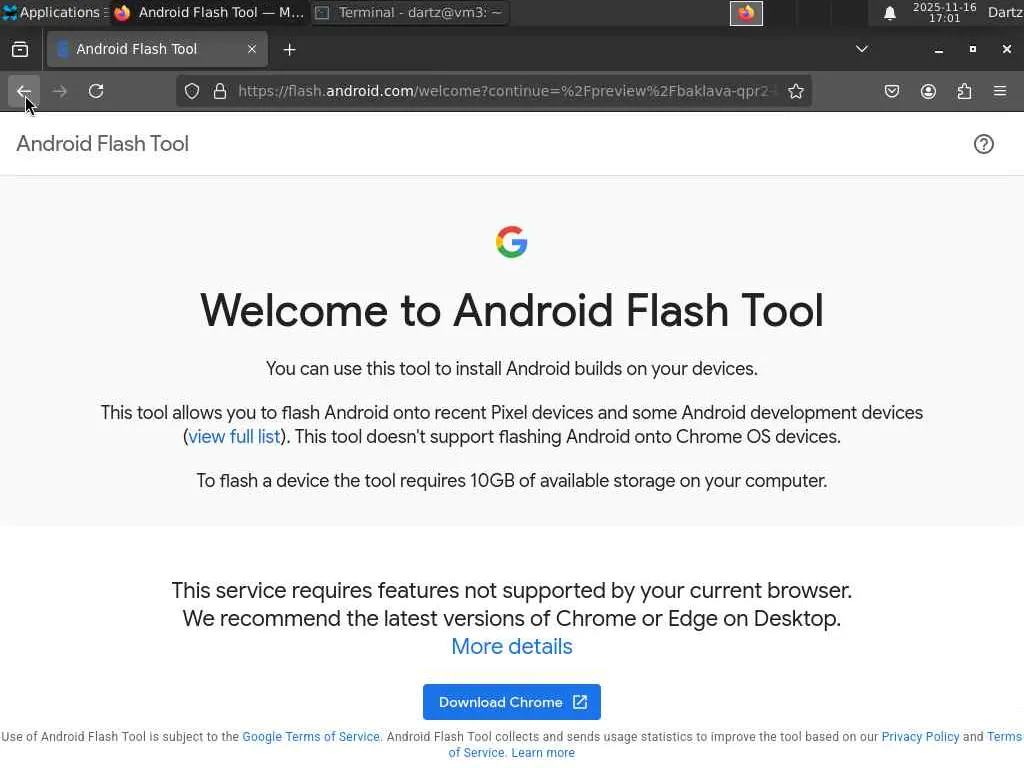Open the tracking protection shield icon

click(x=192, y=91)
